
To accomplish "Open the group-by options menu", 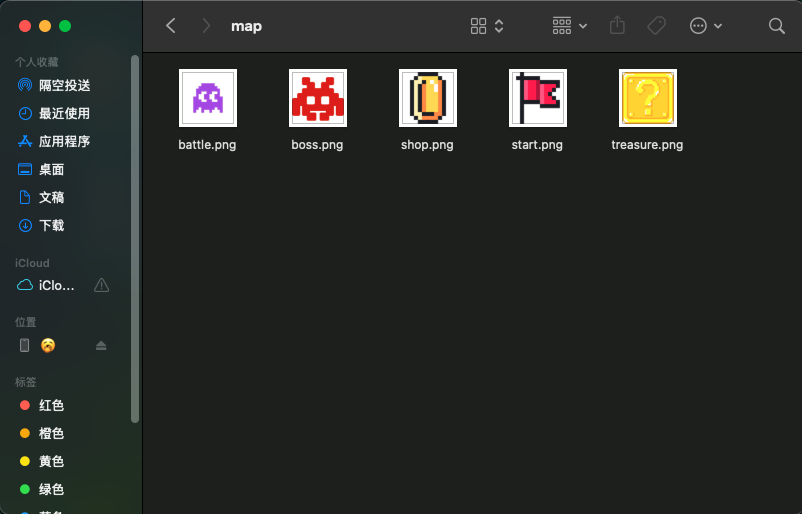I will pos(569,26).
